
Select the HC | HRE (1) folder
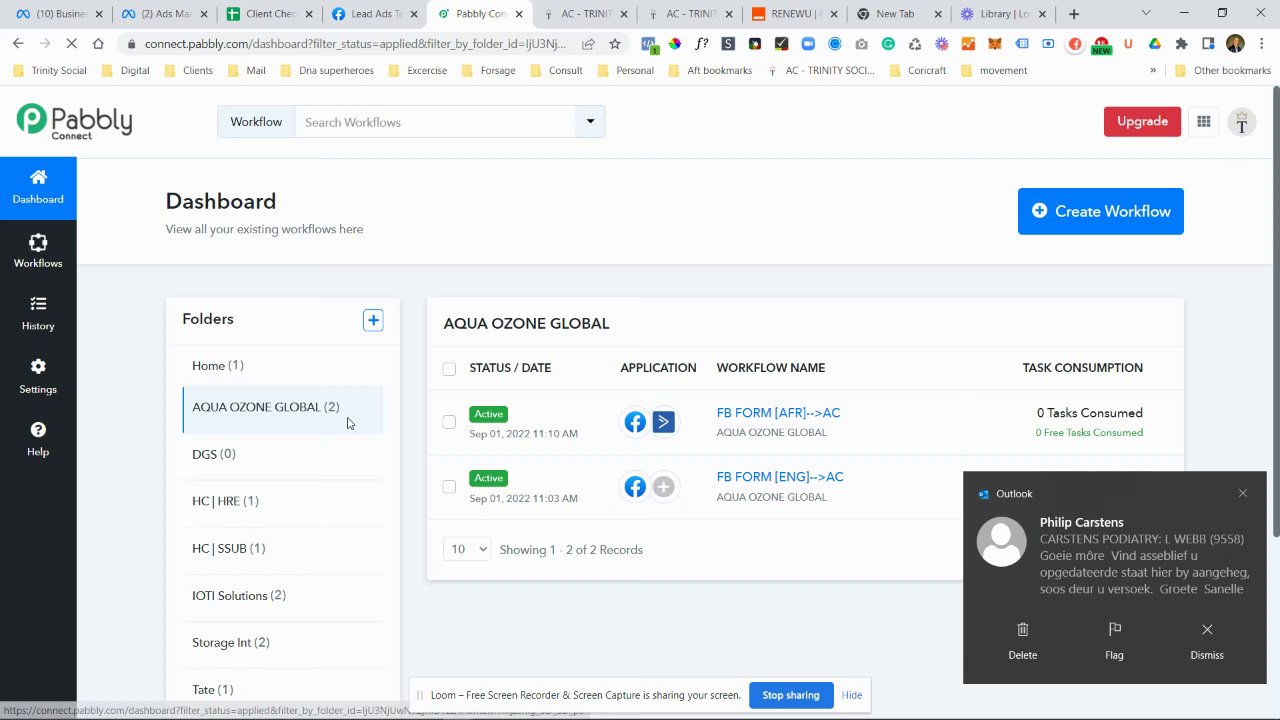pyautogui.click(x=283, y=501)
